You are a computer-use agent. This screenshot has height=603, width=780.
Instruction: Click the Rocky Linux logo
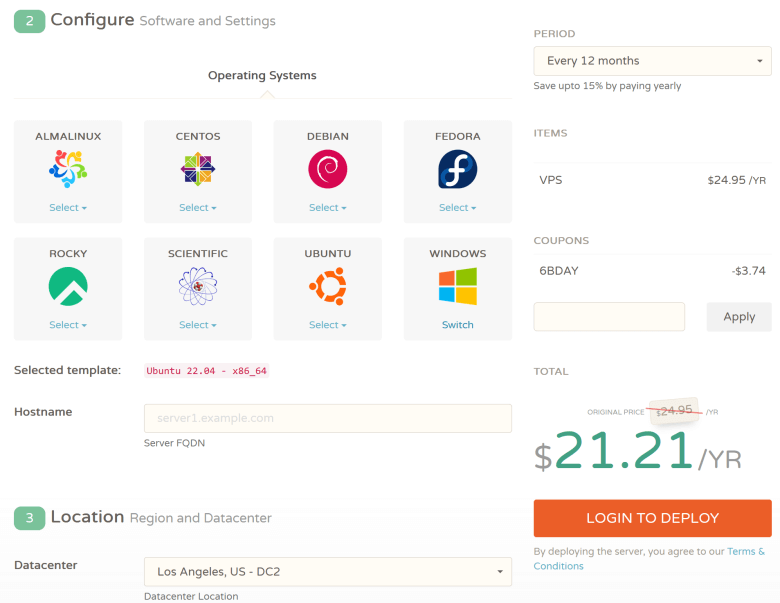pos(68,286)
